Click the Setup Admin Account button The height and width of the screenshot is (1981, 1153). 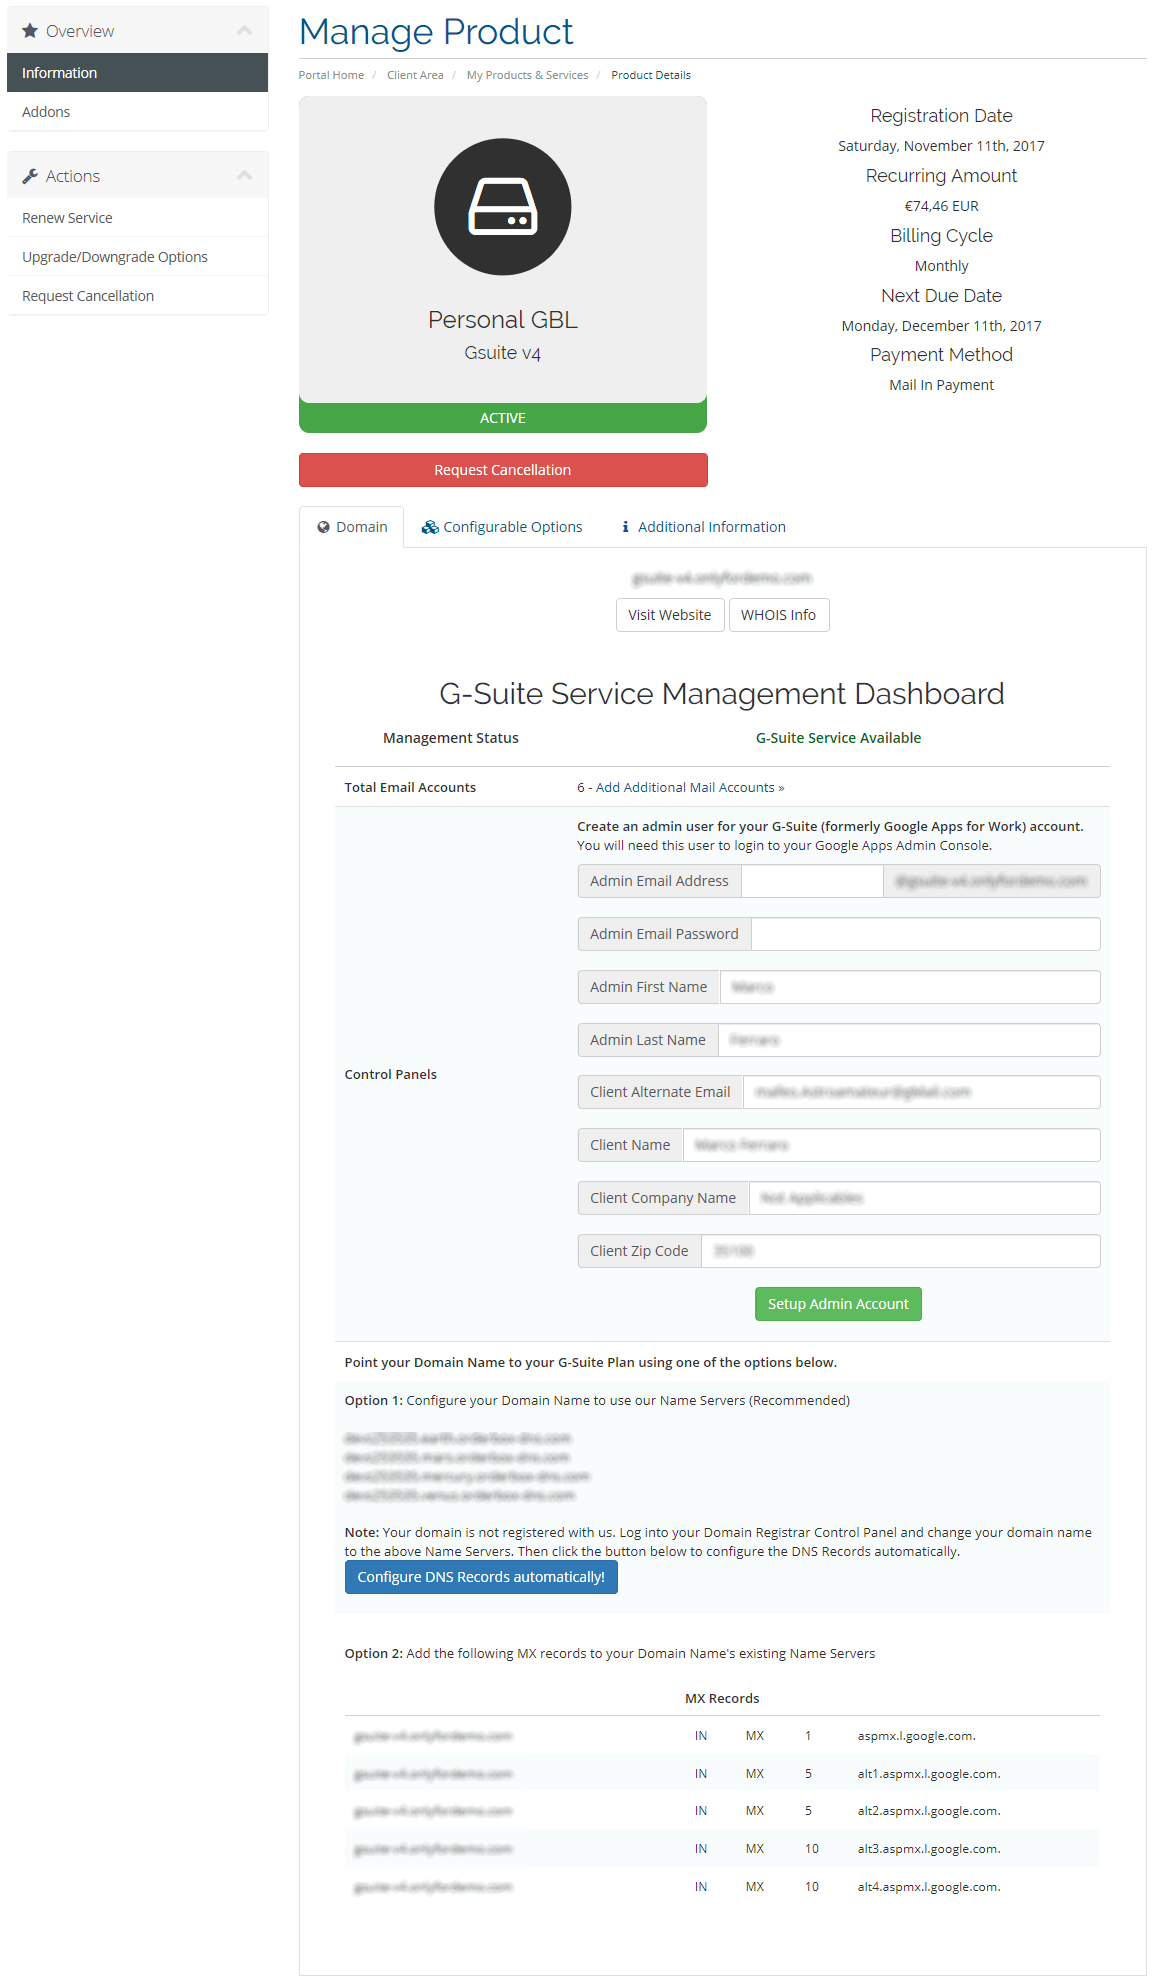(838, 1304)
